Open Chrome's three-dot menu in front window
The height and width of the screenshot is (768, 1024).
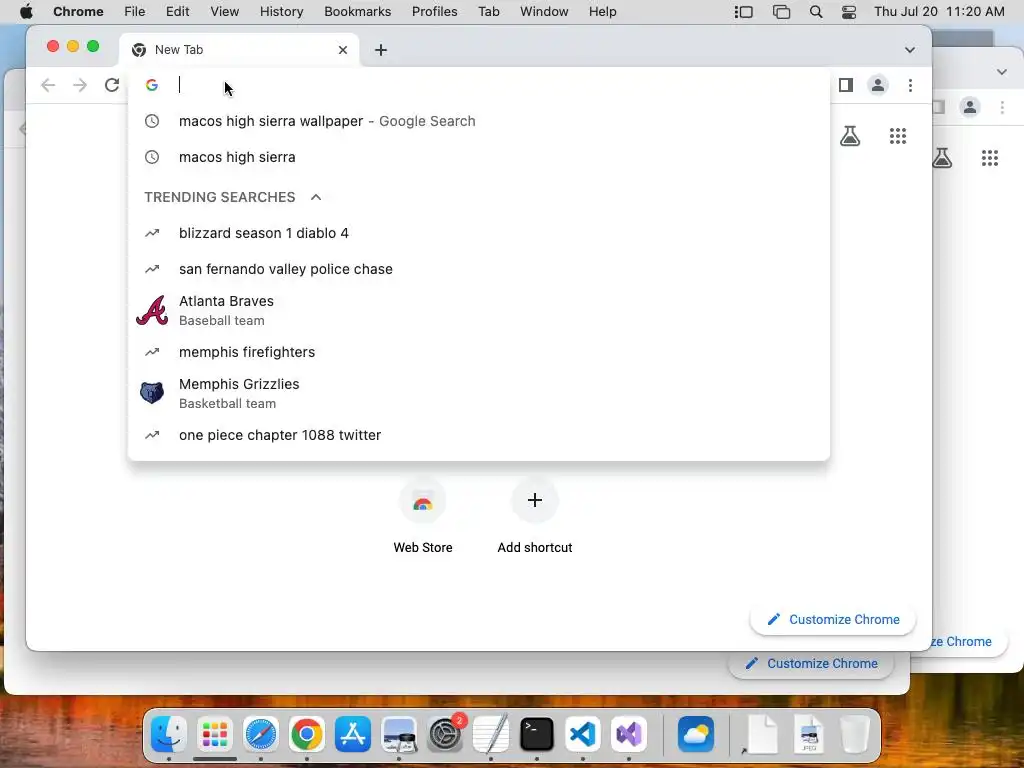coord(910,85)
